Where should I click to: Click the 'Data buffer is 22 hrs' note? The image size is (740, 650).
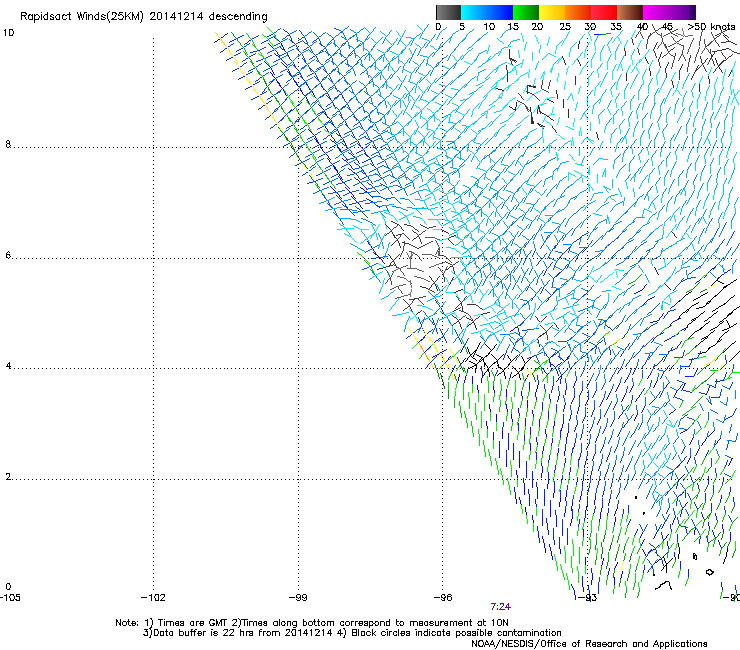point(204,633)
